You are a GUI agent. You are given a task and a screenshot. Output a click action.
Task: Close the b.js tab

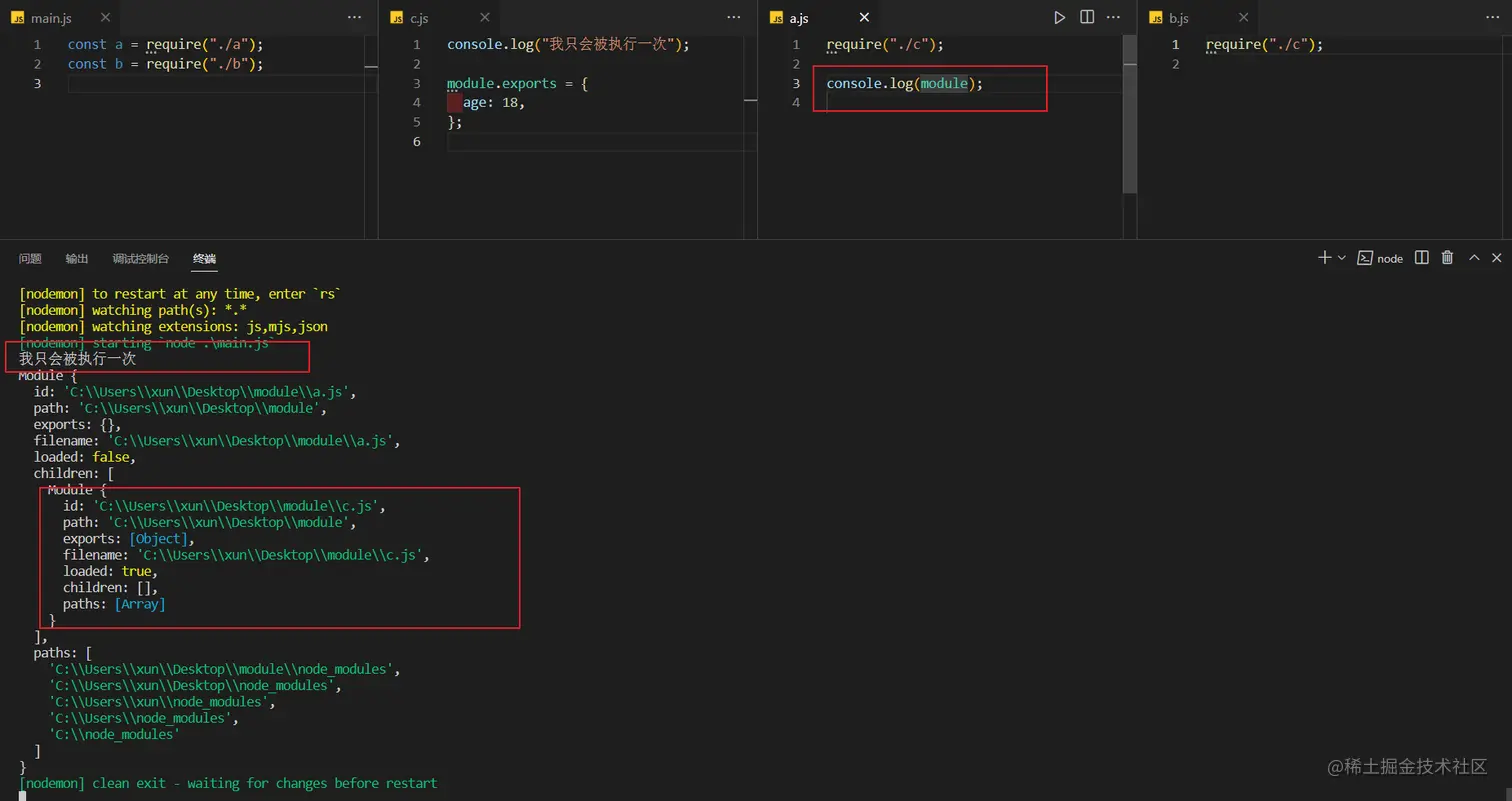[1243, 18]
